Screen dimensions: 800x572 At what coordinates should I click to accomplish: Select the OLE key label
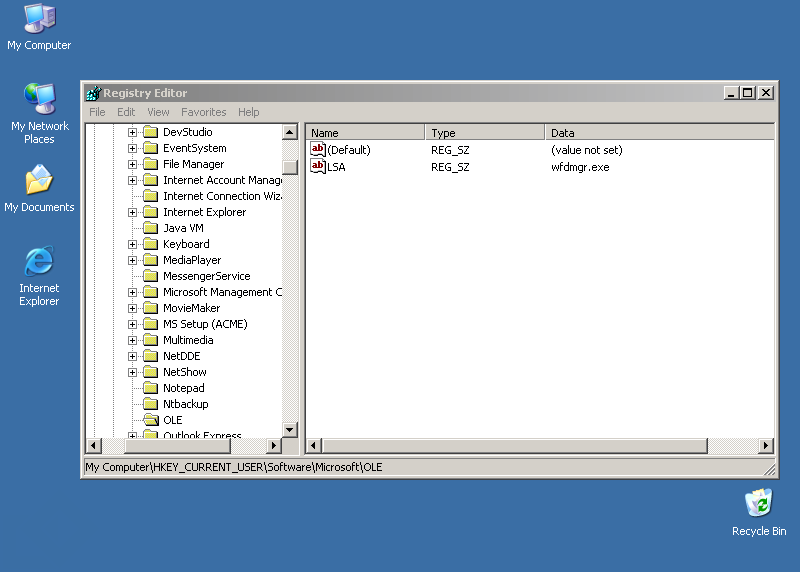172,420
